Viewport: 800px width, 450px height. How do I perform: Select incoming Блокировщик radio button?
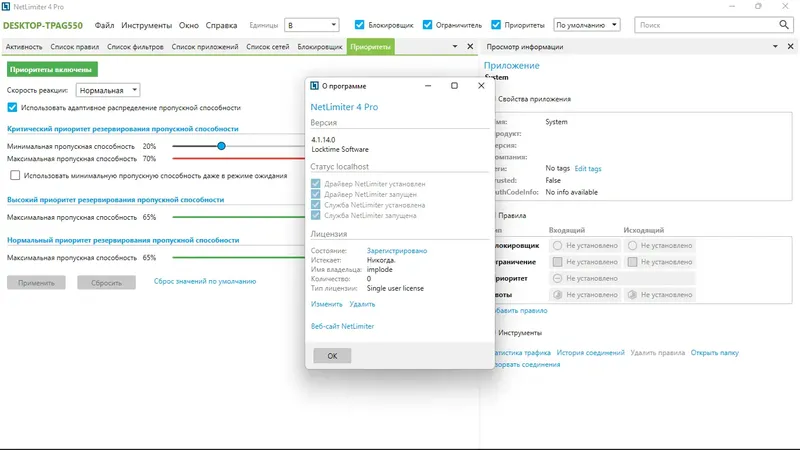click(558, 245)
